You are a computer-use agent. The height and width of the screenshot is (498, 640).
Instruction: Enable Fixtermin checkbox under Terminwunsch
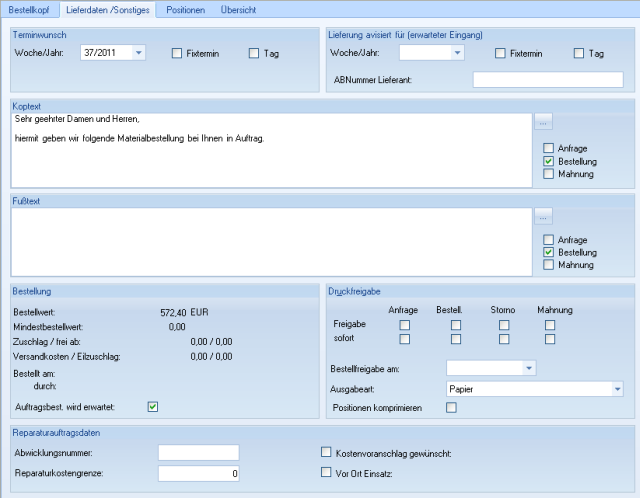coord(177,54)
